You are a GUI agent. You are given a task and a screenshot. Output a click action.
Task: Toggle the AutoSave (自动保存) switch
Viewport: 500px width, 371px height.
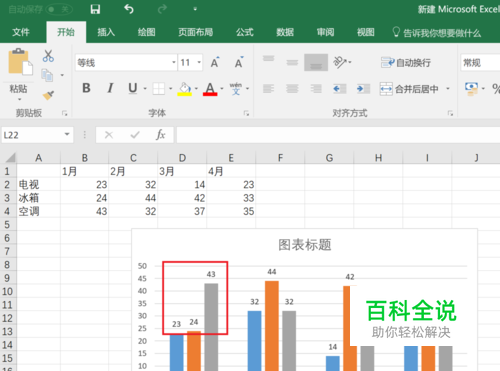tap(59, 9)
